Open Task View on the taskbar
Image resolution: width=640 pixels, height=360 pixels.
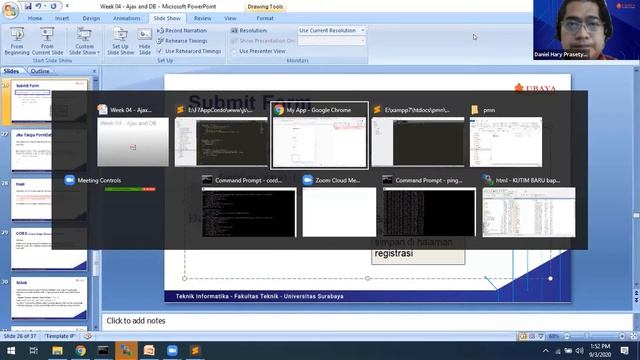tap(33, 351)
